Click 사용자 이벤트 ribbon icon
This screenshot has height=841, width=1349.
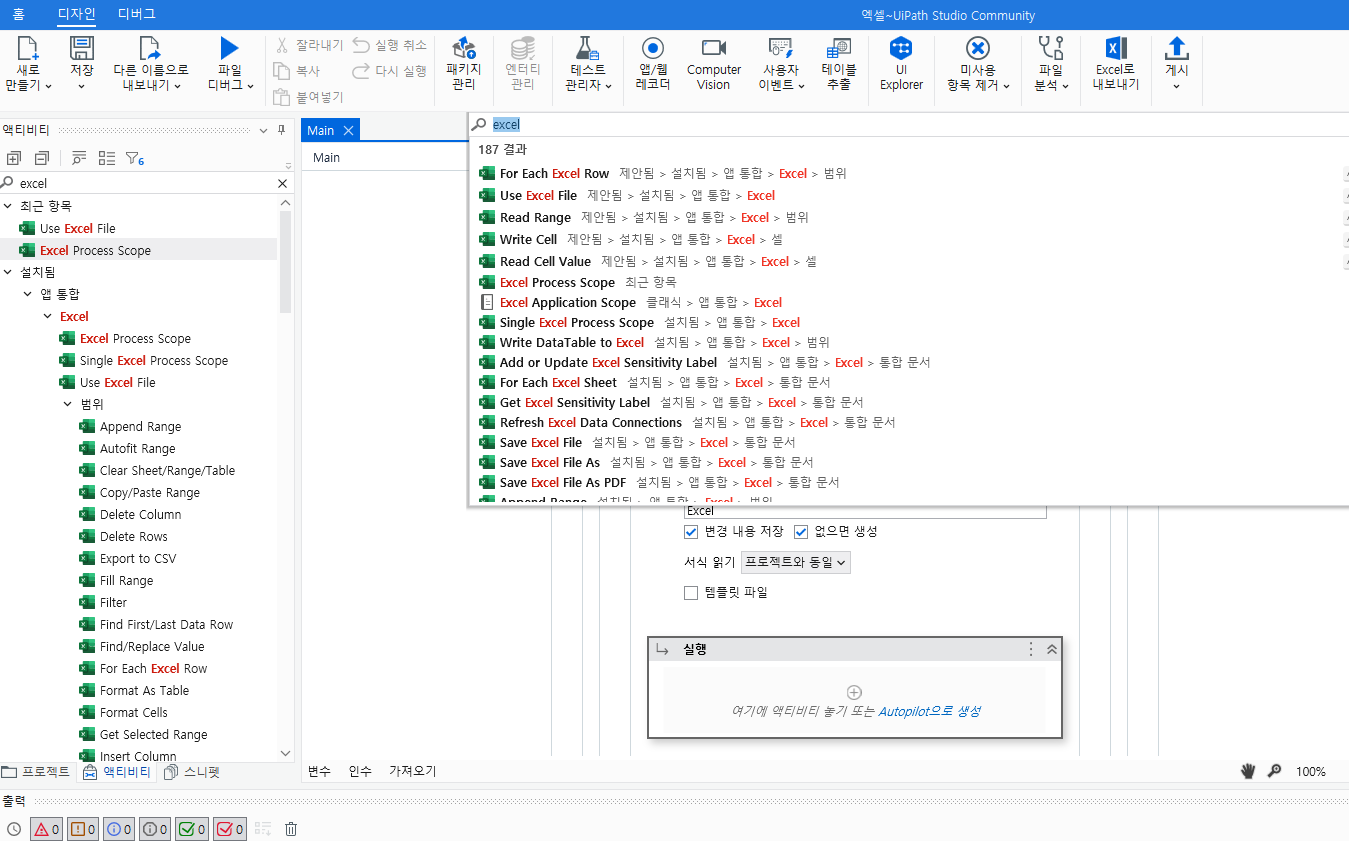pyautogui.click(x=780, y=48)
